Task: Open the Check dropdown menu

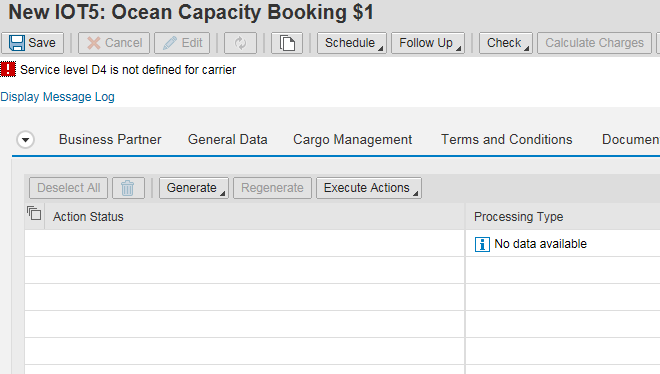Action: point(506,43)
